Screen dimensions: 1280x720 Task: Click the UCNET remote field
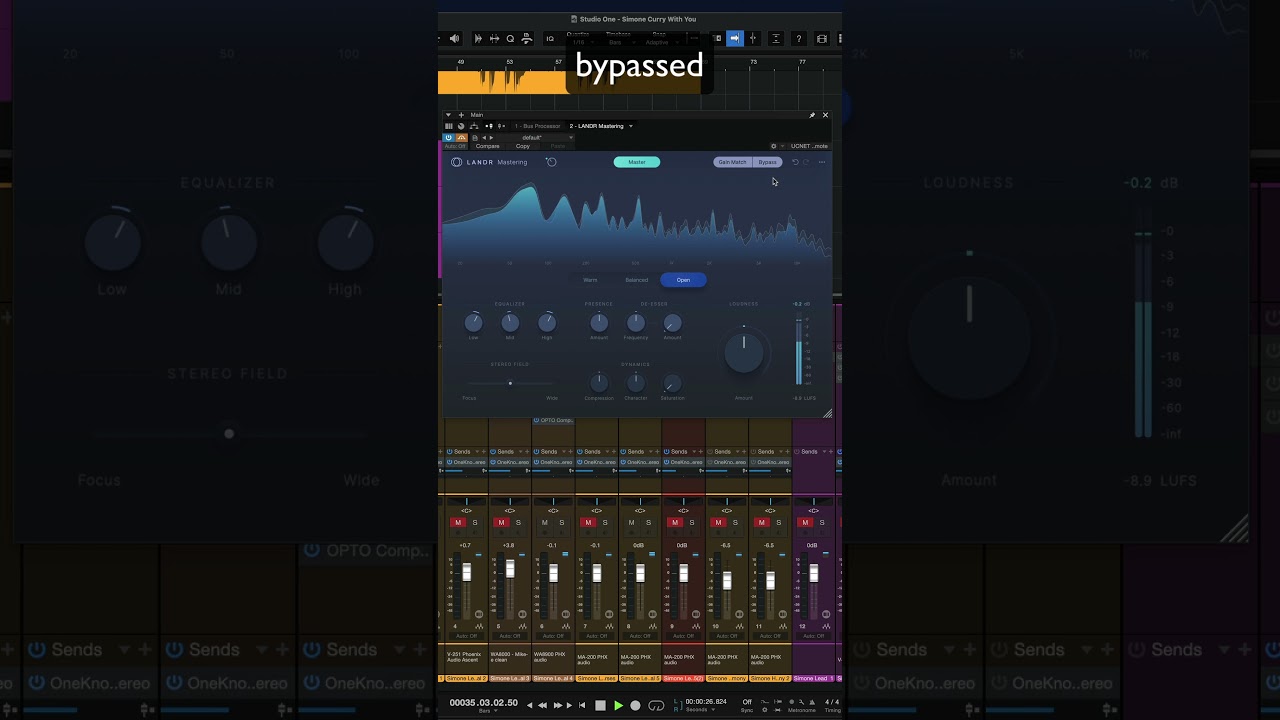click(809, 146)
